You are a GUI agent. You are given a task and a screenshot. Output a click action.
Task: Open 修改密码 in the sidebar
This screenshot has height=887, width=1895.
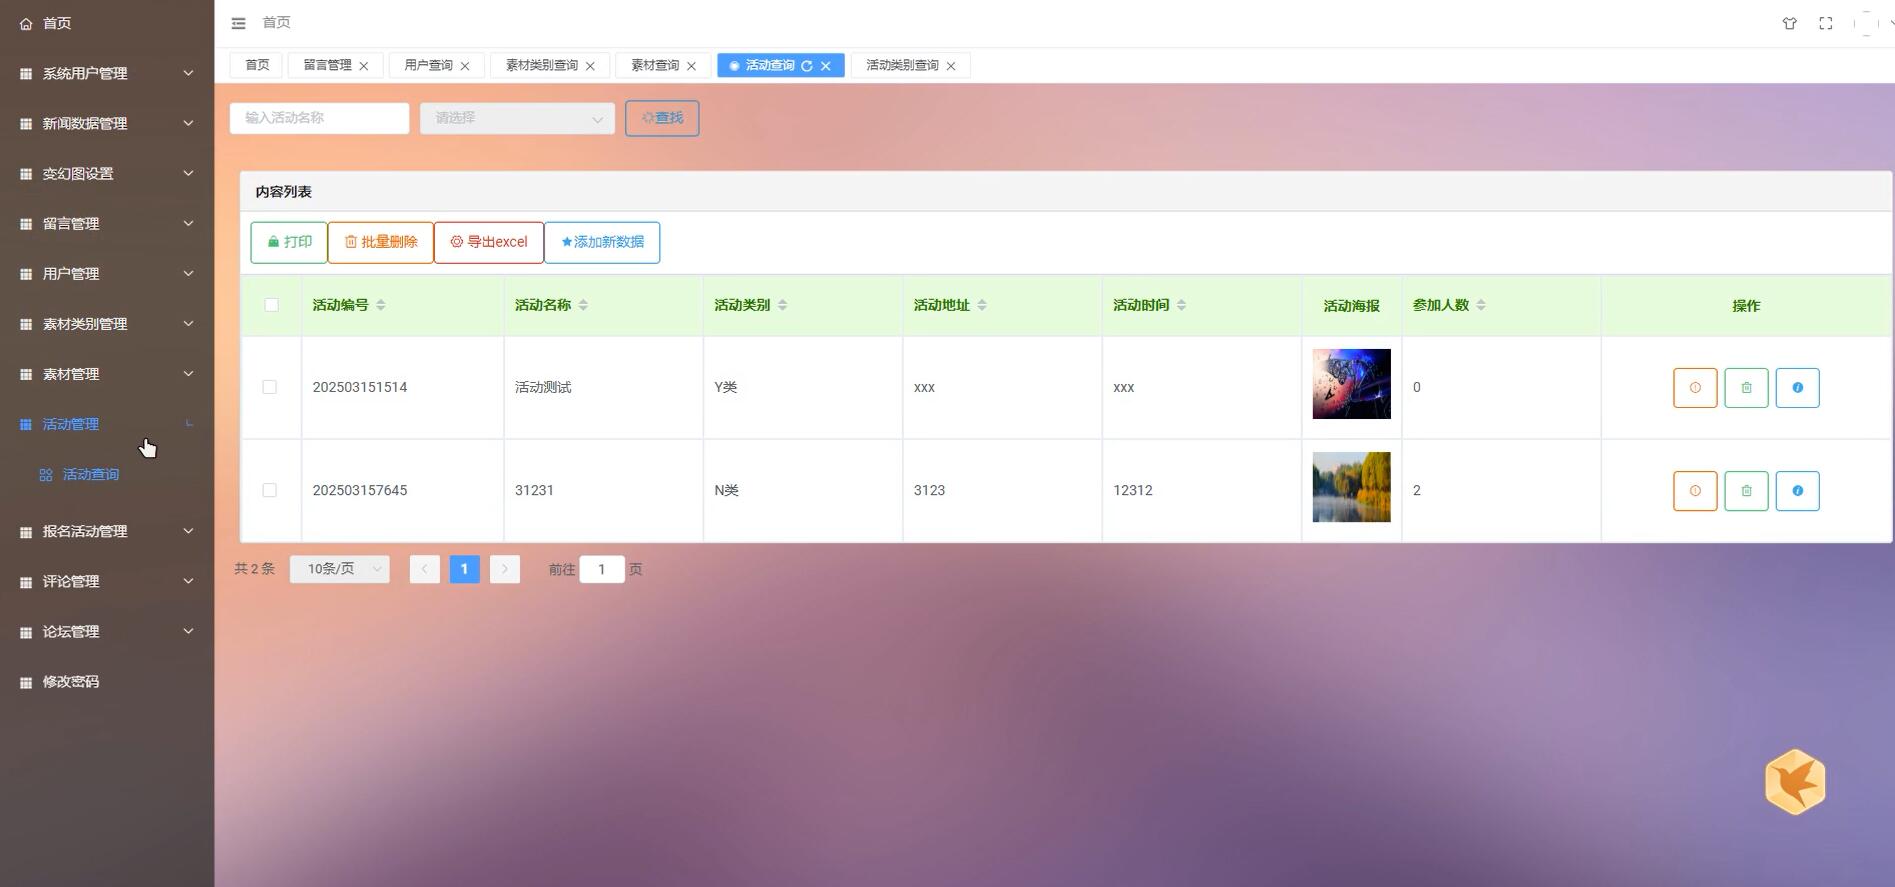(70, 682)
